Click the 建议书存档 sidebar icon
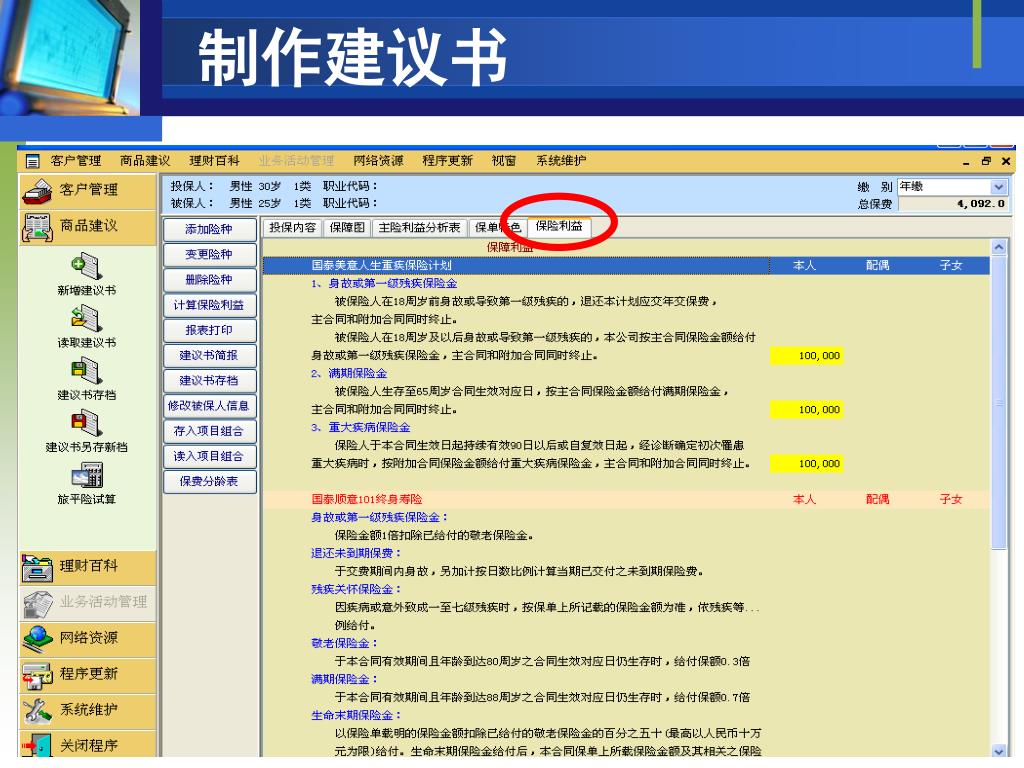The width and height of the screenshot is (1024, 768). (86, 371)
